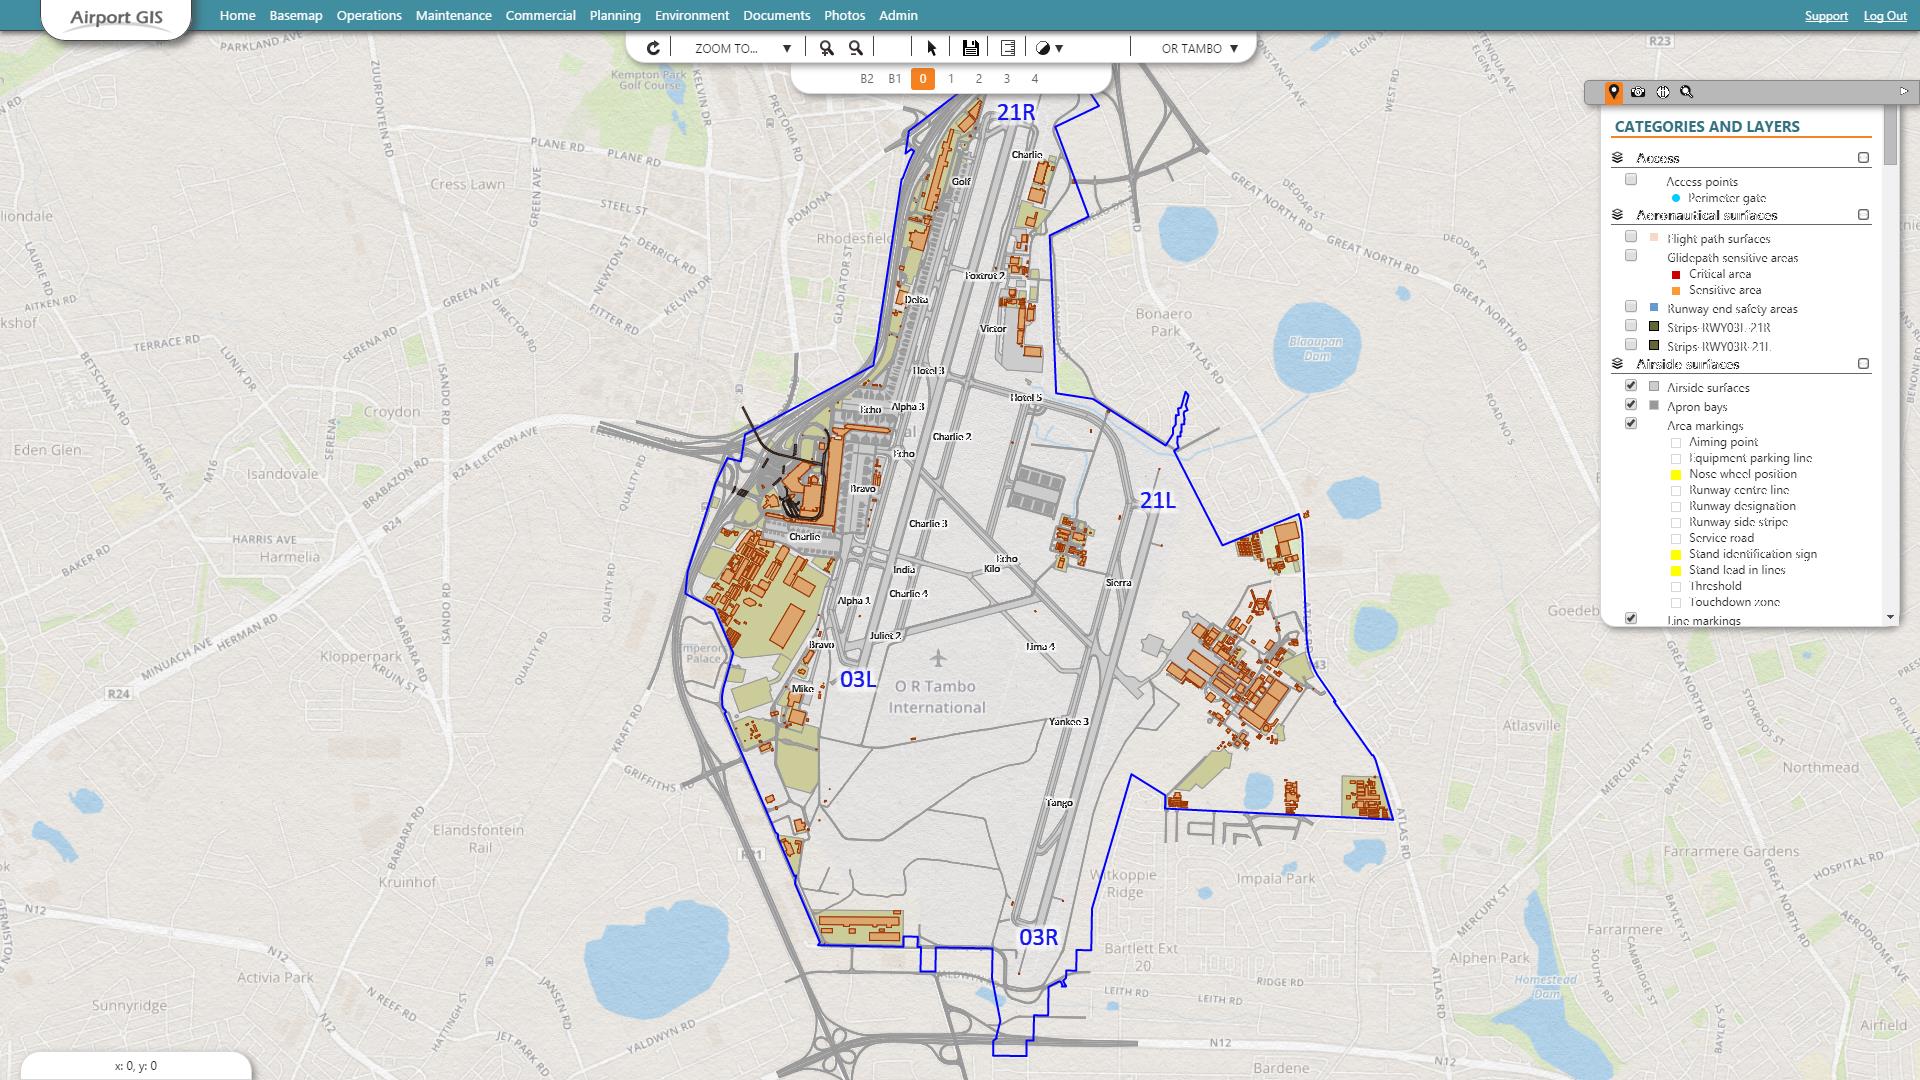
Task: Click layers stack icon beside Airside surfaces
Action: (x=1617, y=364)
